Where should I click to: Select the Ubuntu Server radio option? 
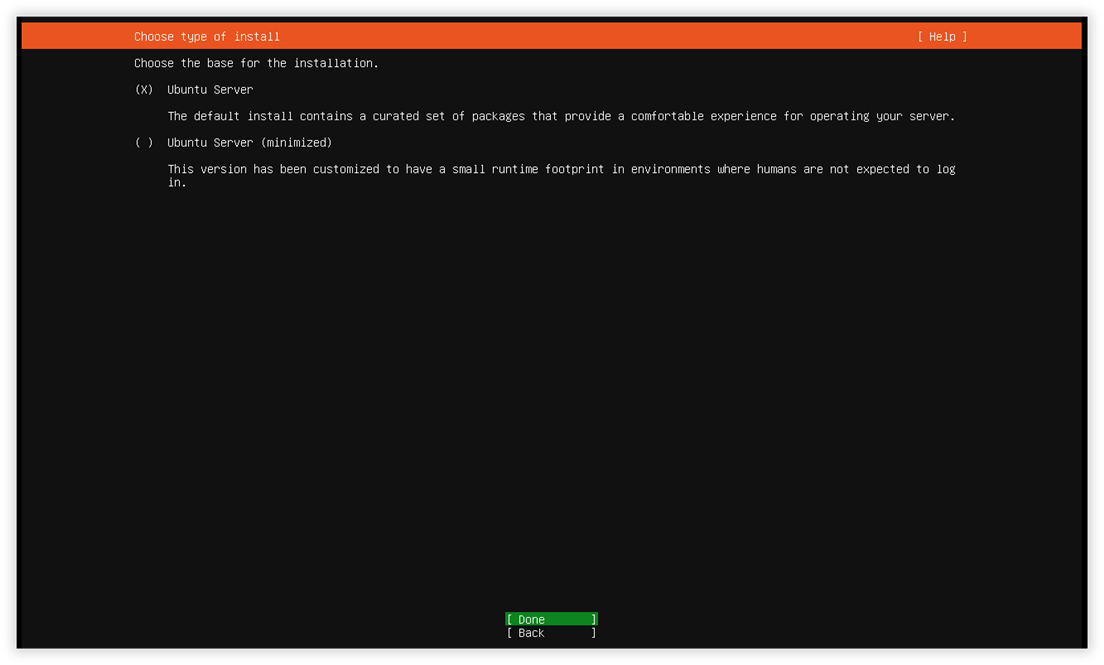[144, 89]
